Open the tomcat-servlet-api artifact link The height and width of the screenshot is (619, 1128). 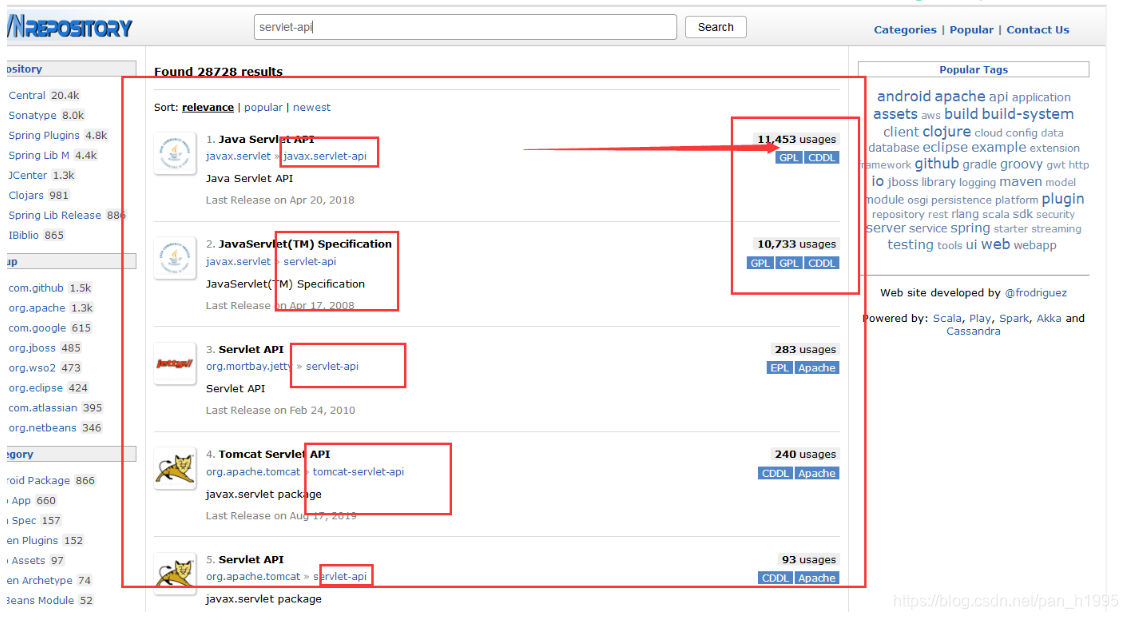(358, 472)
